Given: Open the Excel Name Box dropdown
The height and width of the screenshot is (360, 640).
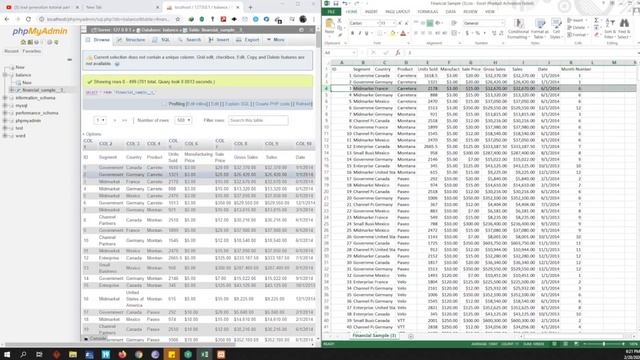Looking at the screenshot, I should pos(353,53).
